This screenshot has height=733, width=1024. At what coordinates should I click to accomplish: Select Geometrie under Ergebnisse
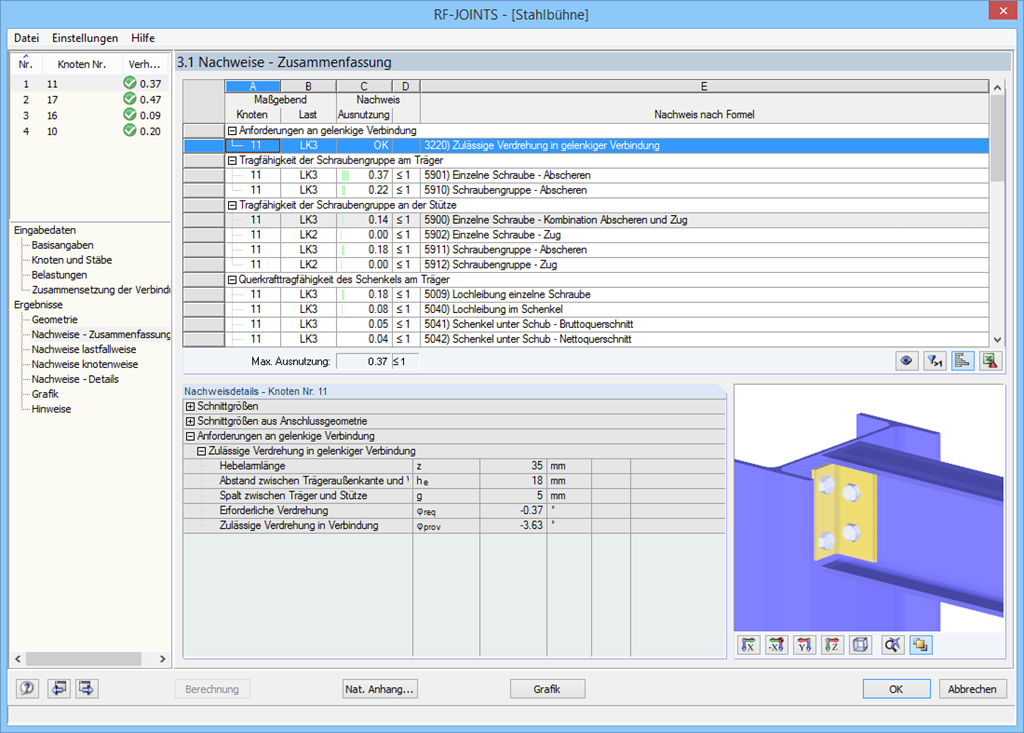point(55,319)
